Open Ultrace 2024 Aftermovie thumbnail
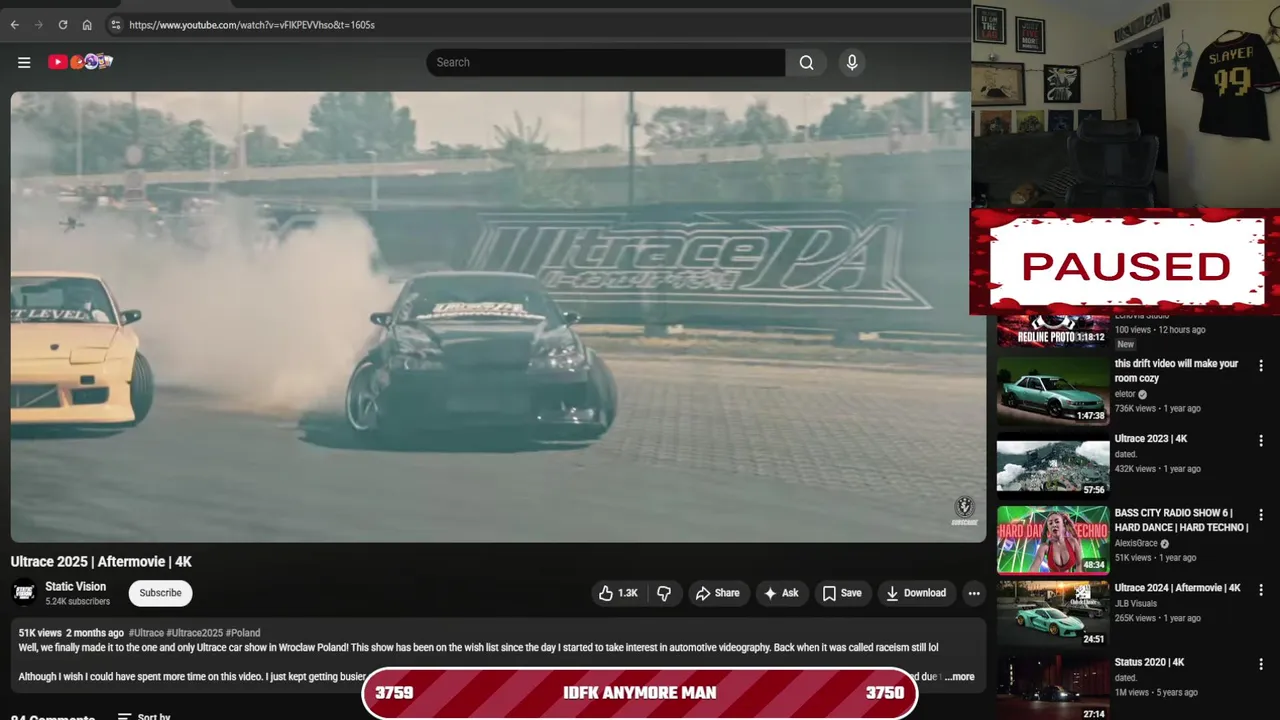This screenshot has height=720, width=1280. pyautogui.click(x=1053, y=614)
